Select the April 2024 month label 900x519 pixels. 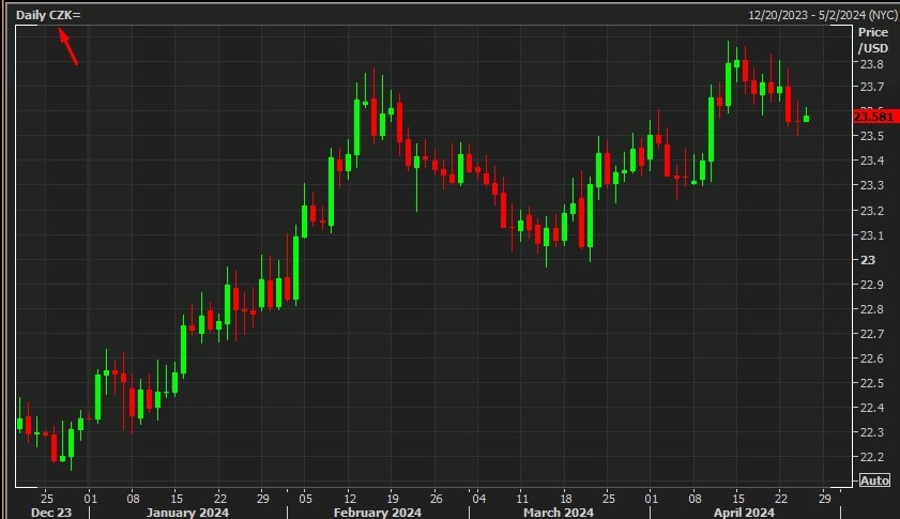744,512
